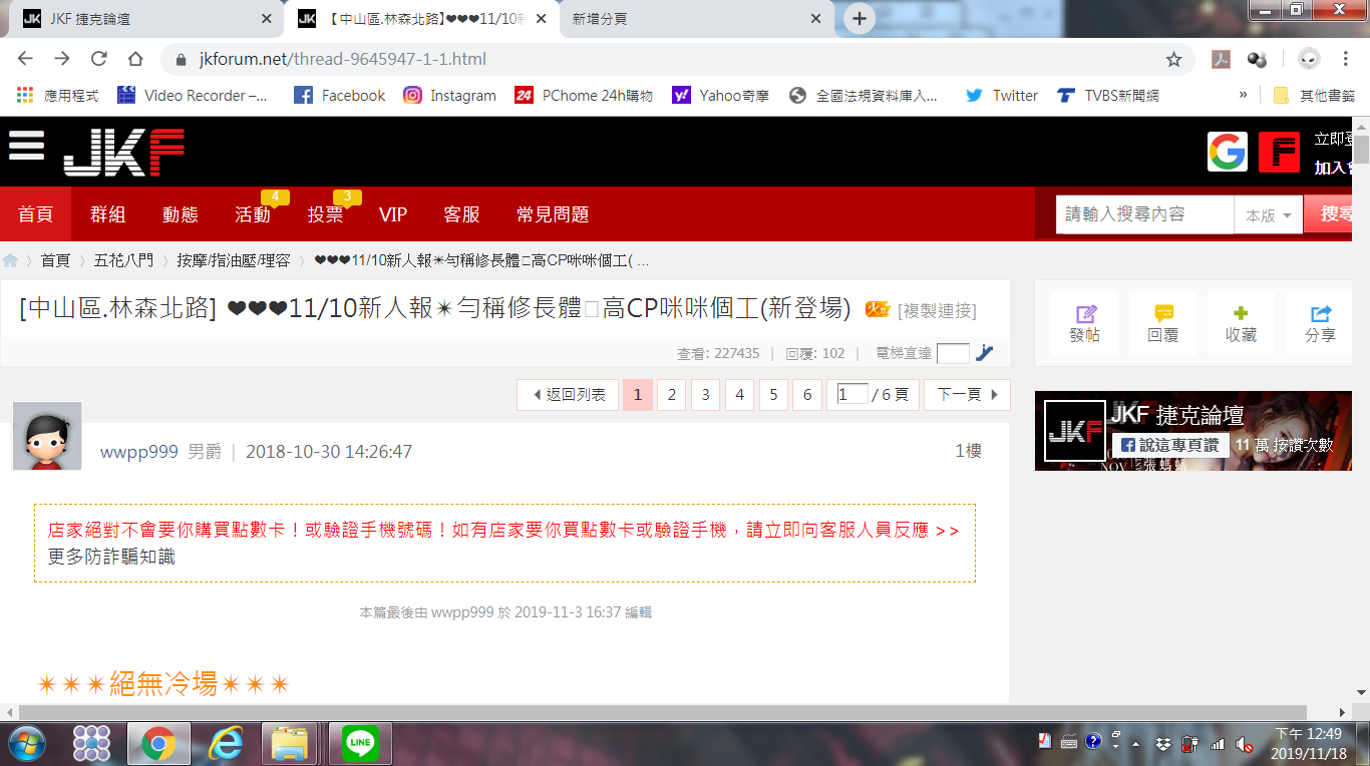Click the home icon in breadcrumb
The height and width of the screenshot is (766, 1370).
point(11,261)
